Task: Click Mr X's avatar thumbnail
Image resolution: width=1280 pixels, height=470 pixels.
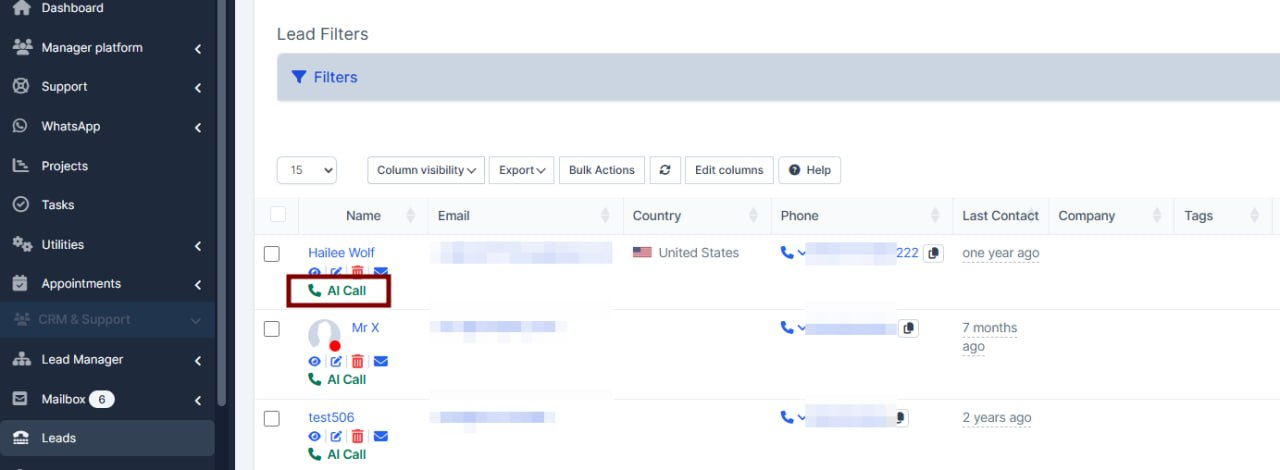Action: [324, 335]
